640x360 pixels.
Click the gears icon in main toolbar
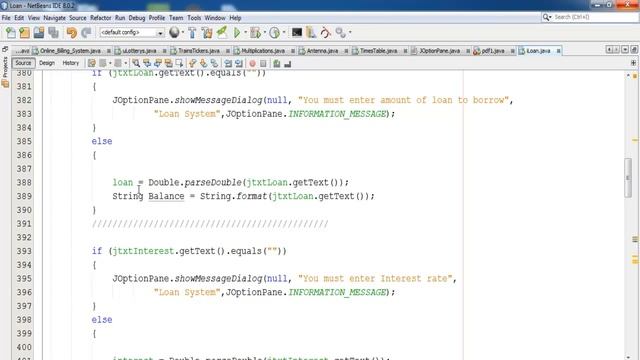click(x=340, y=32)
